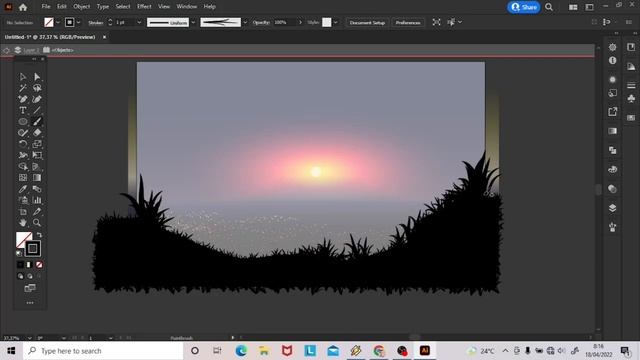Select the Perspective Grid tool

pos(37,167)
